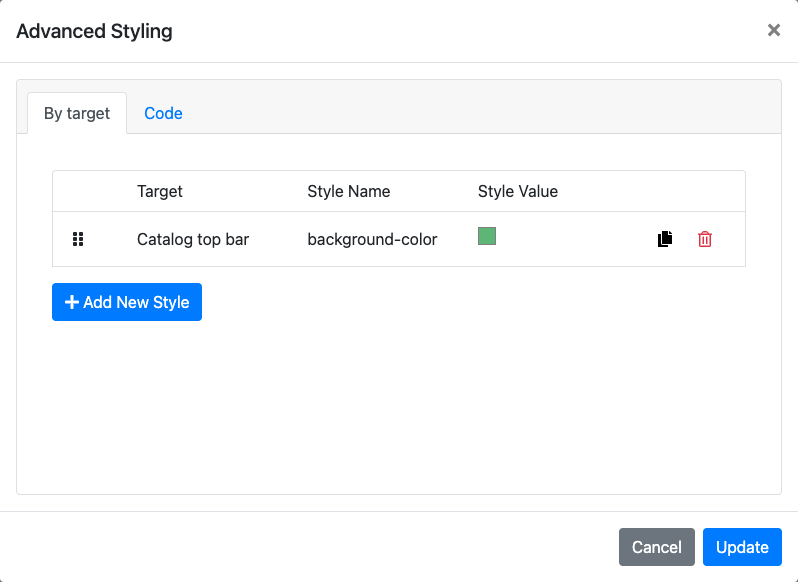The height and width of the screenshot is (582, 798).
Task: Click the Style Value column header
Action: tap(518, 191)
